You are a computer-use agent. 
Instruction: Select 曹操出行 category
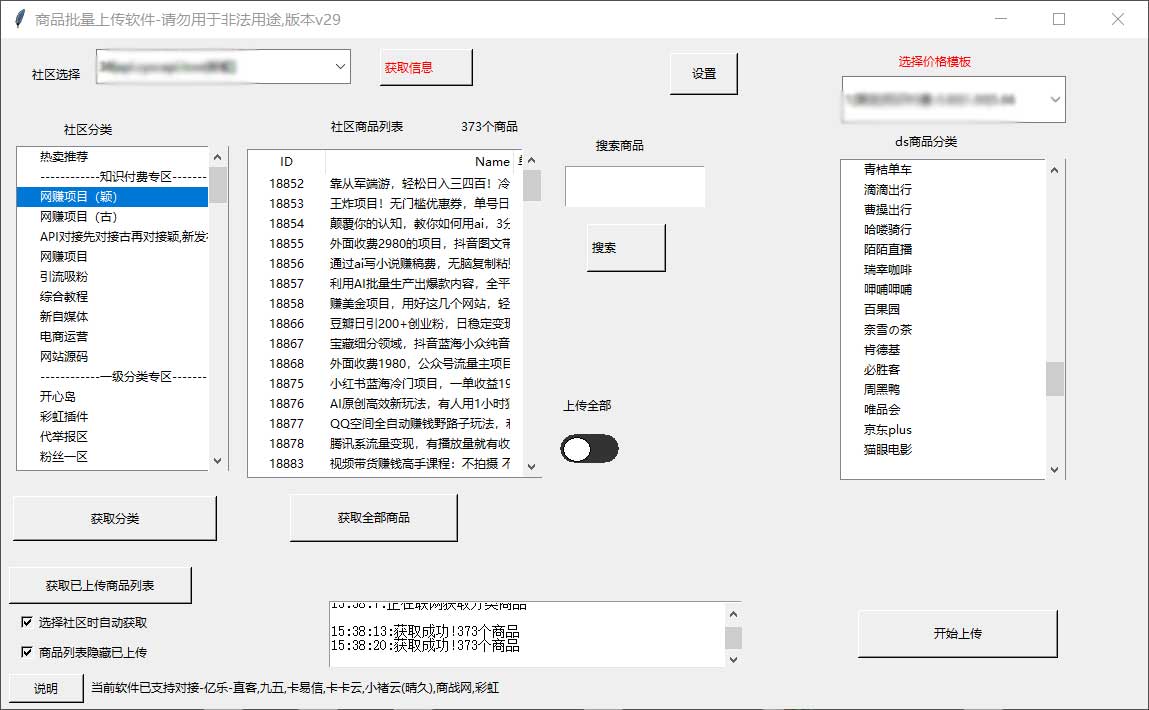point(943,210)
